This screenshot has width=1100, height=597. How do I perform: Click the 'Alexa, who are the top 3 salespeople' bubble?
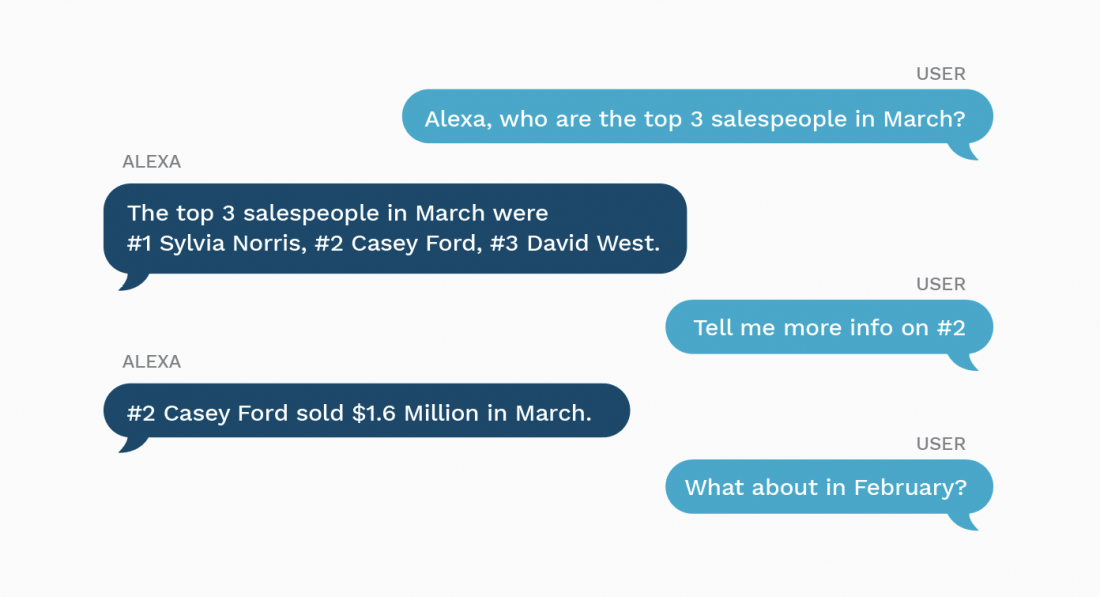(x=697, y=116)
